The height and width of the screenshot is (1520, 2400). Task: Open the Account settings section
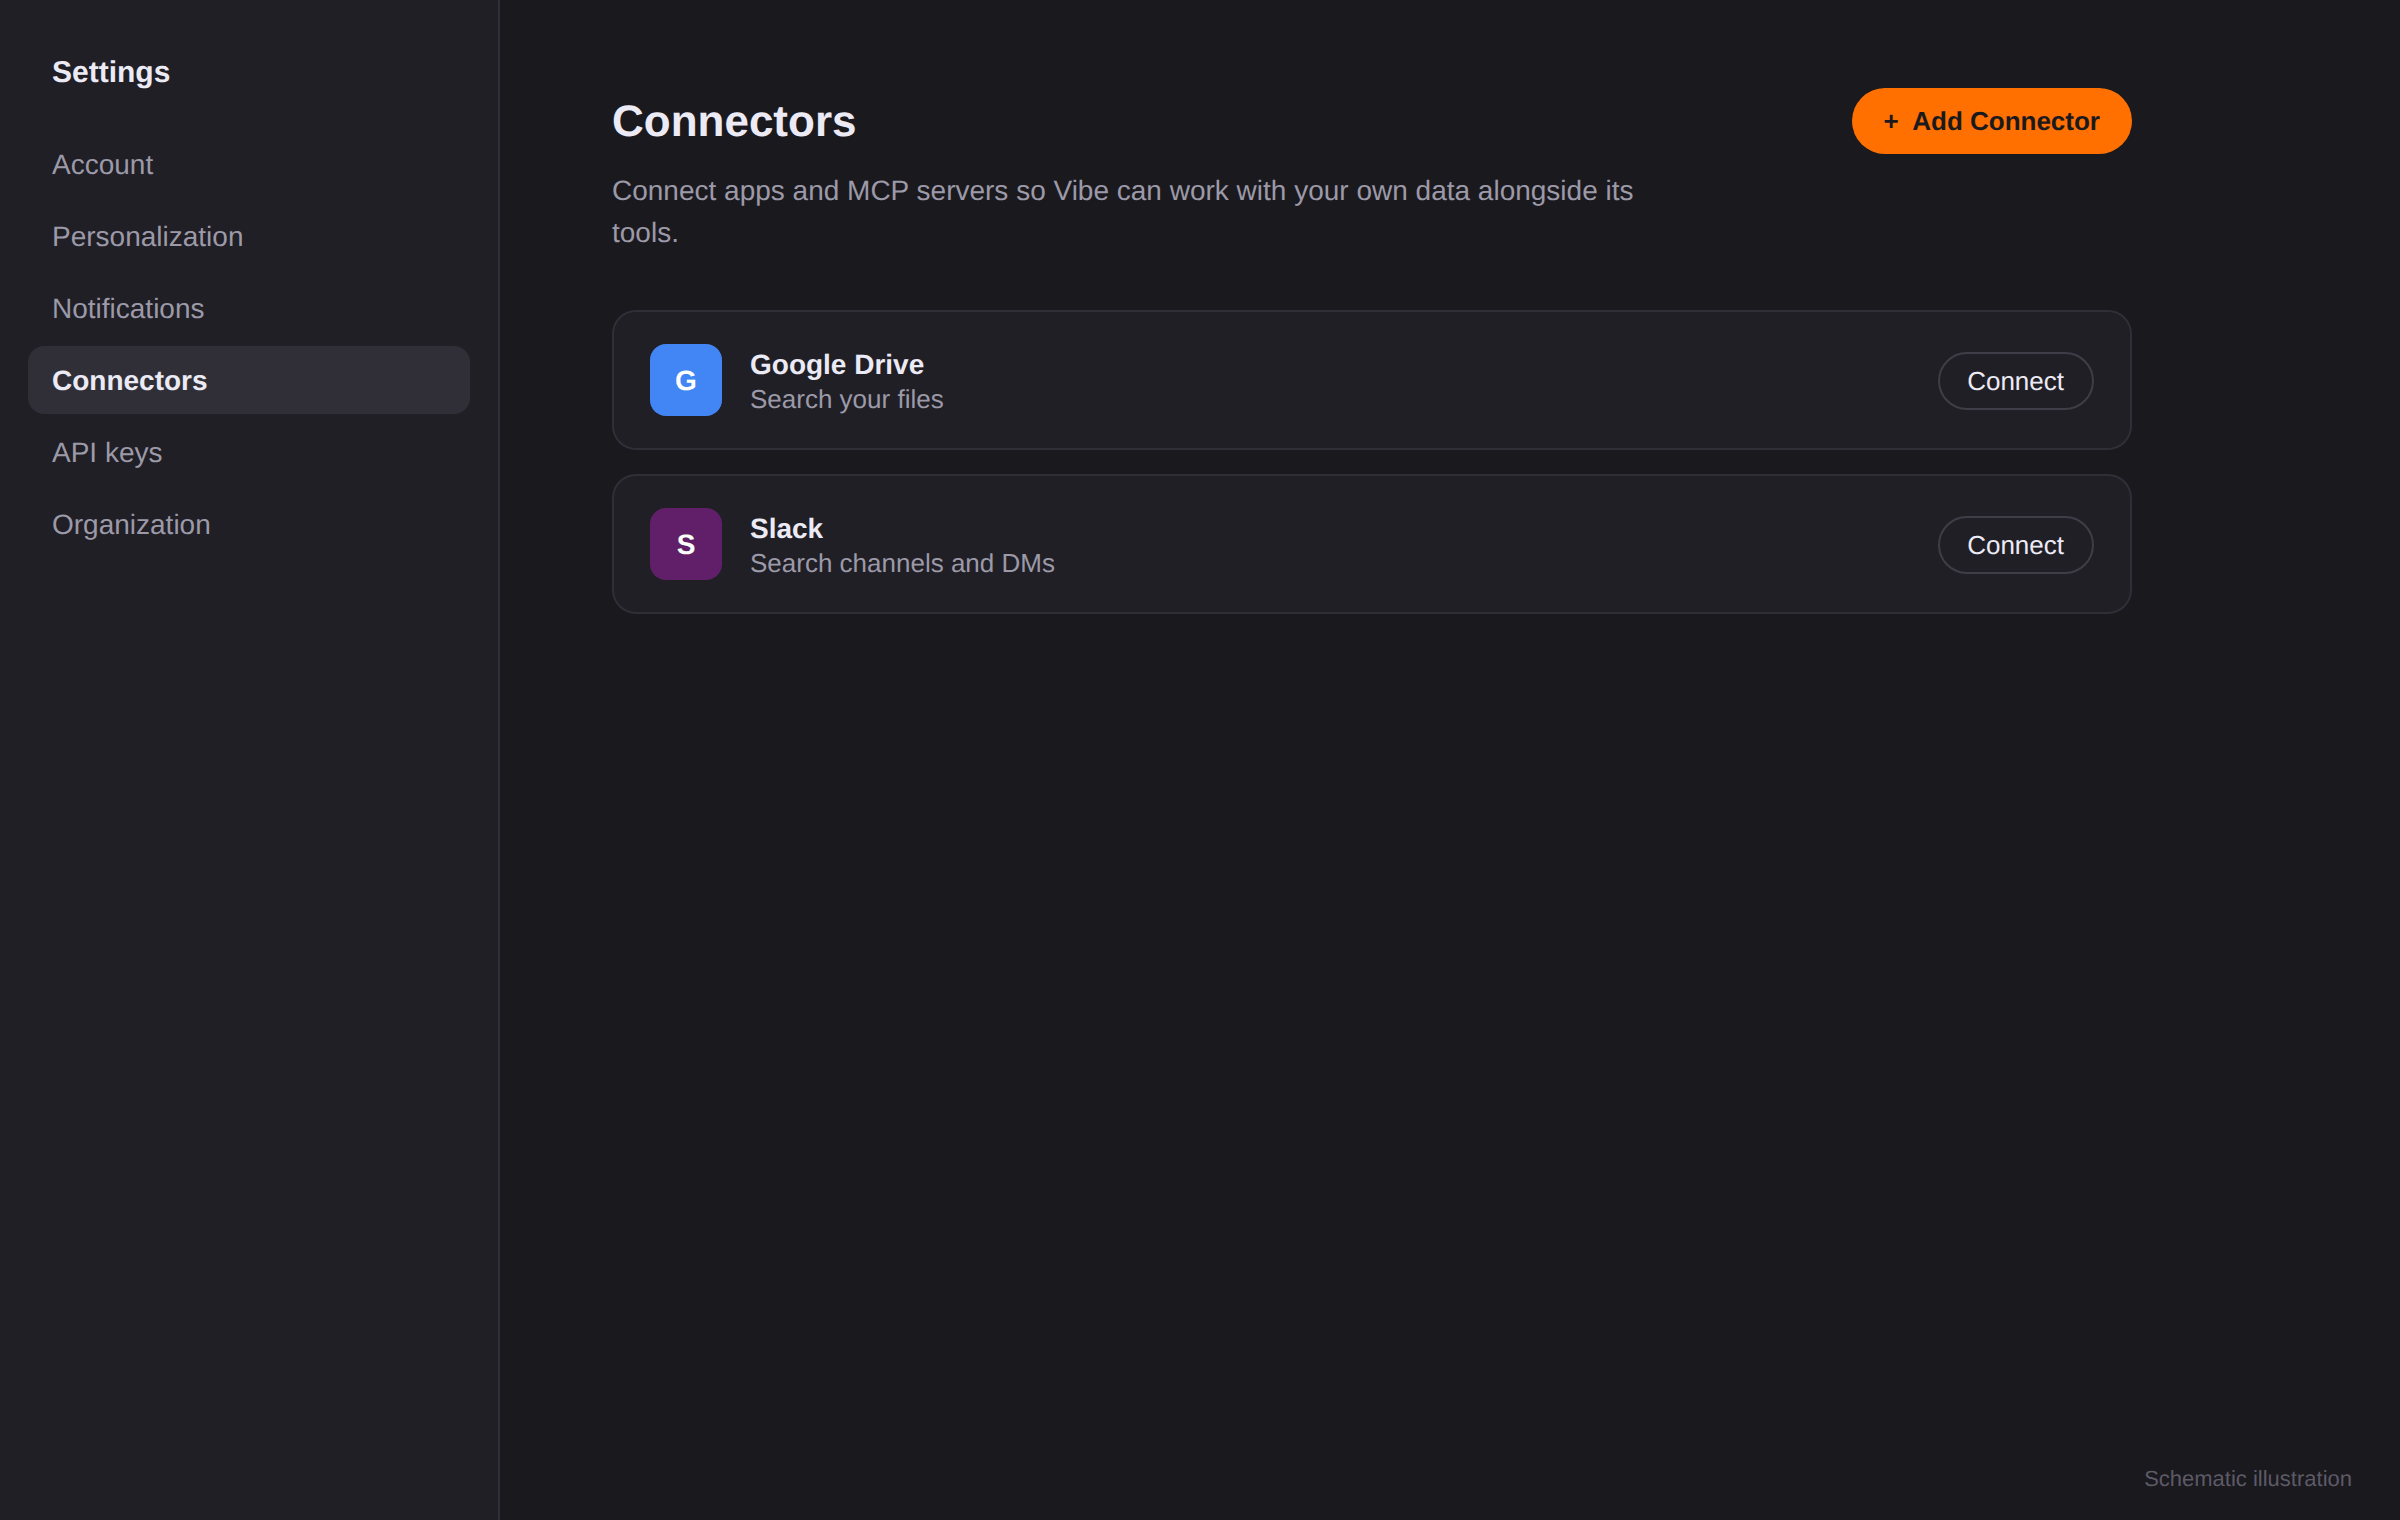[x=249, y=164]
